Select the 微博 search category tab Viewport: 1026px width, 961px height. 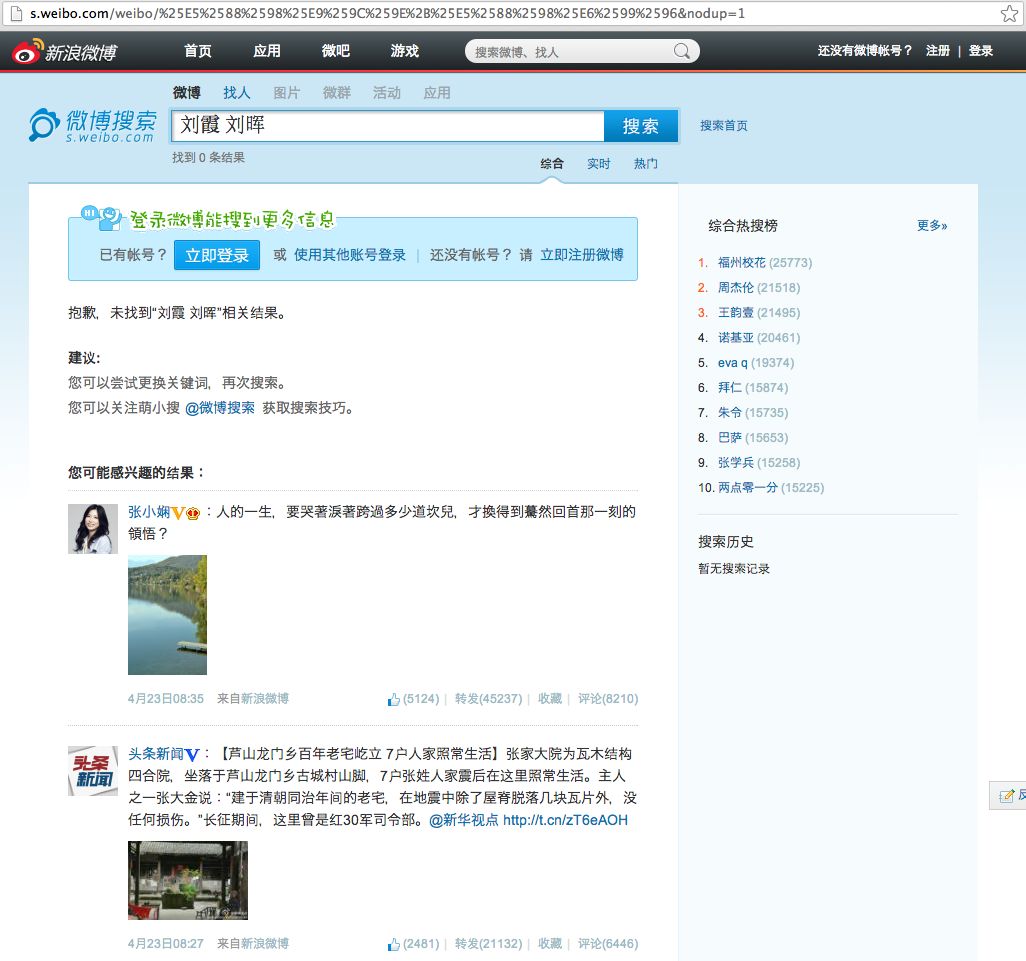point(186,92)
